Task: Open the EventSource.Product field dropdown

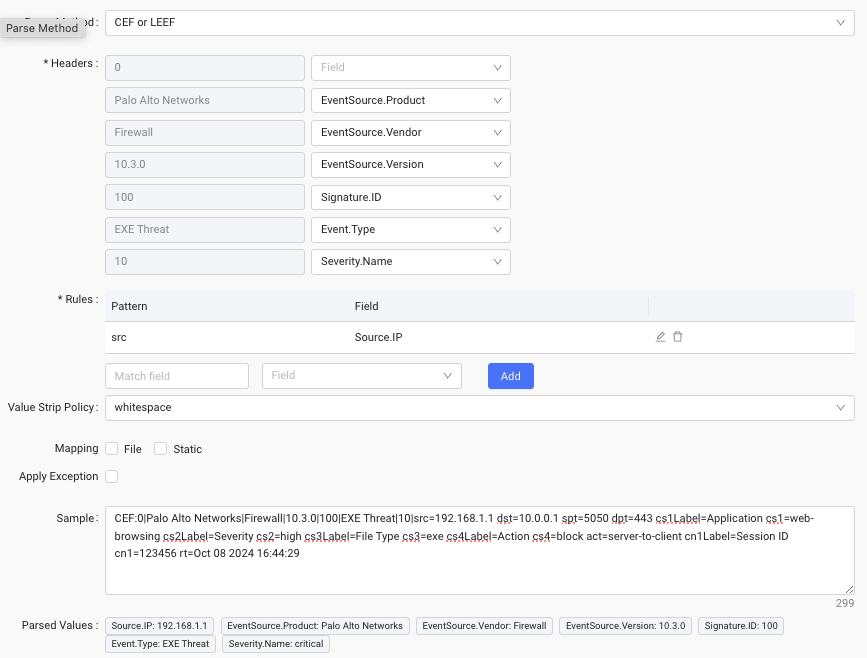Action: coord(410,100)
